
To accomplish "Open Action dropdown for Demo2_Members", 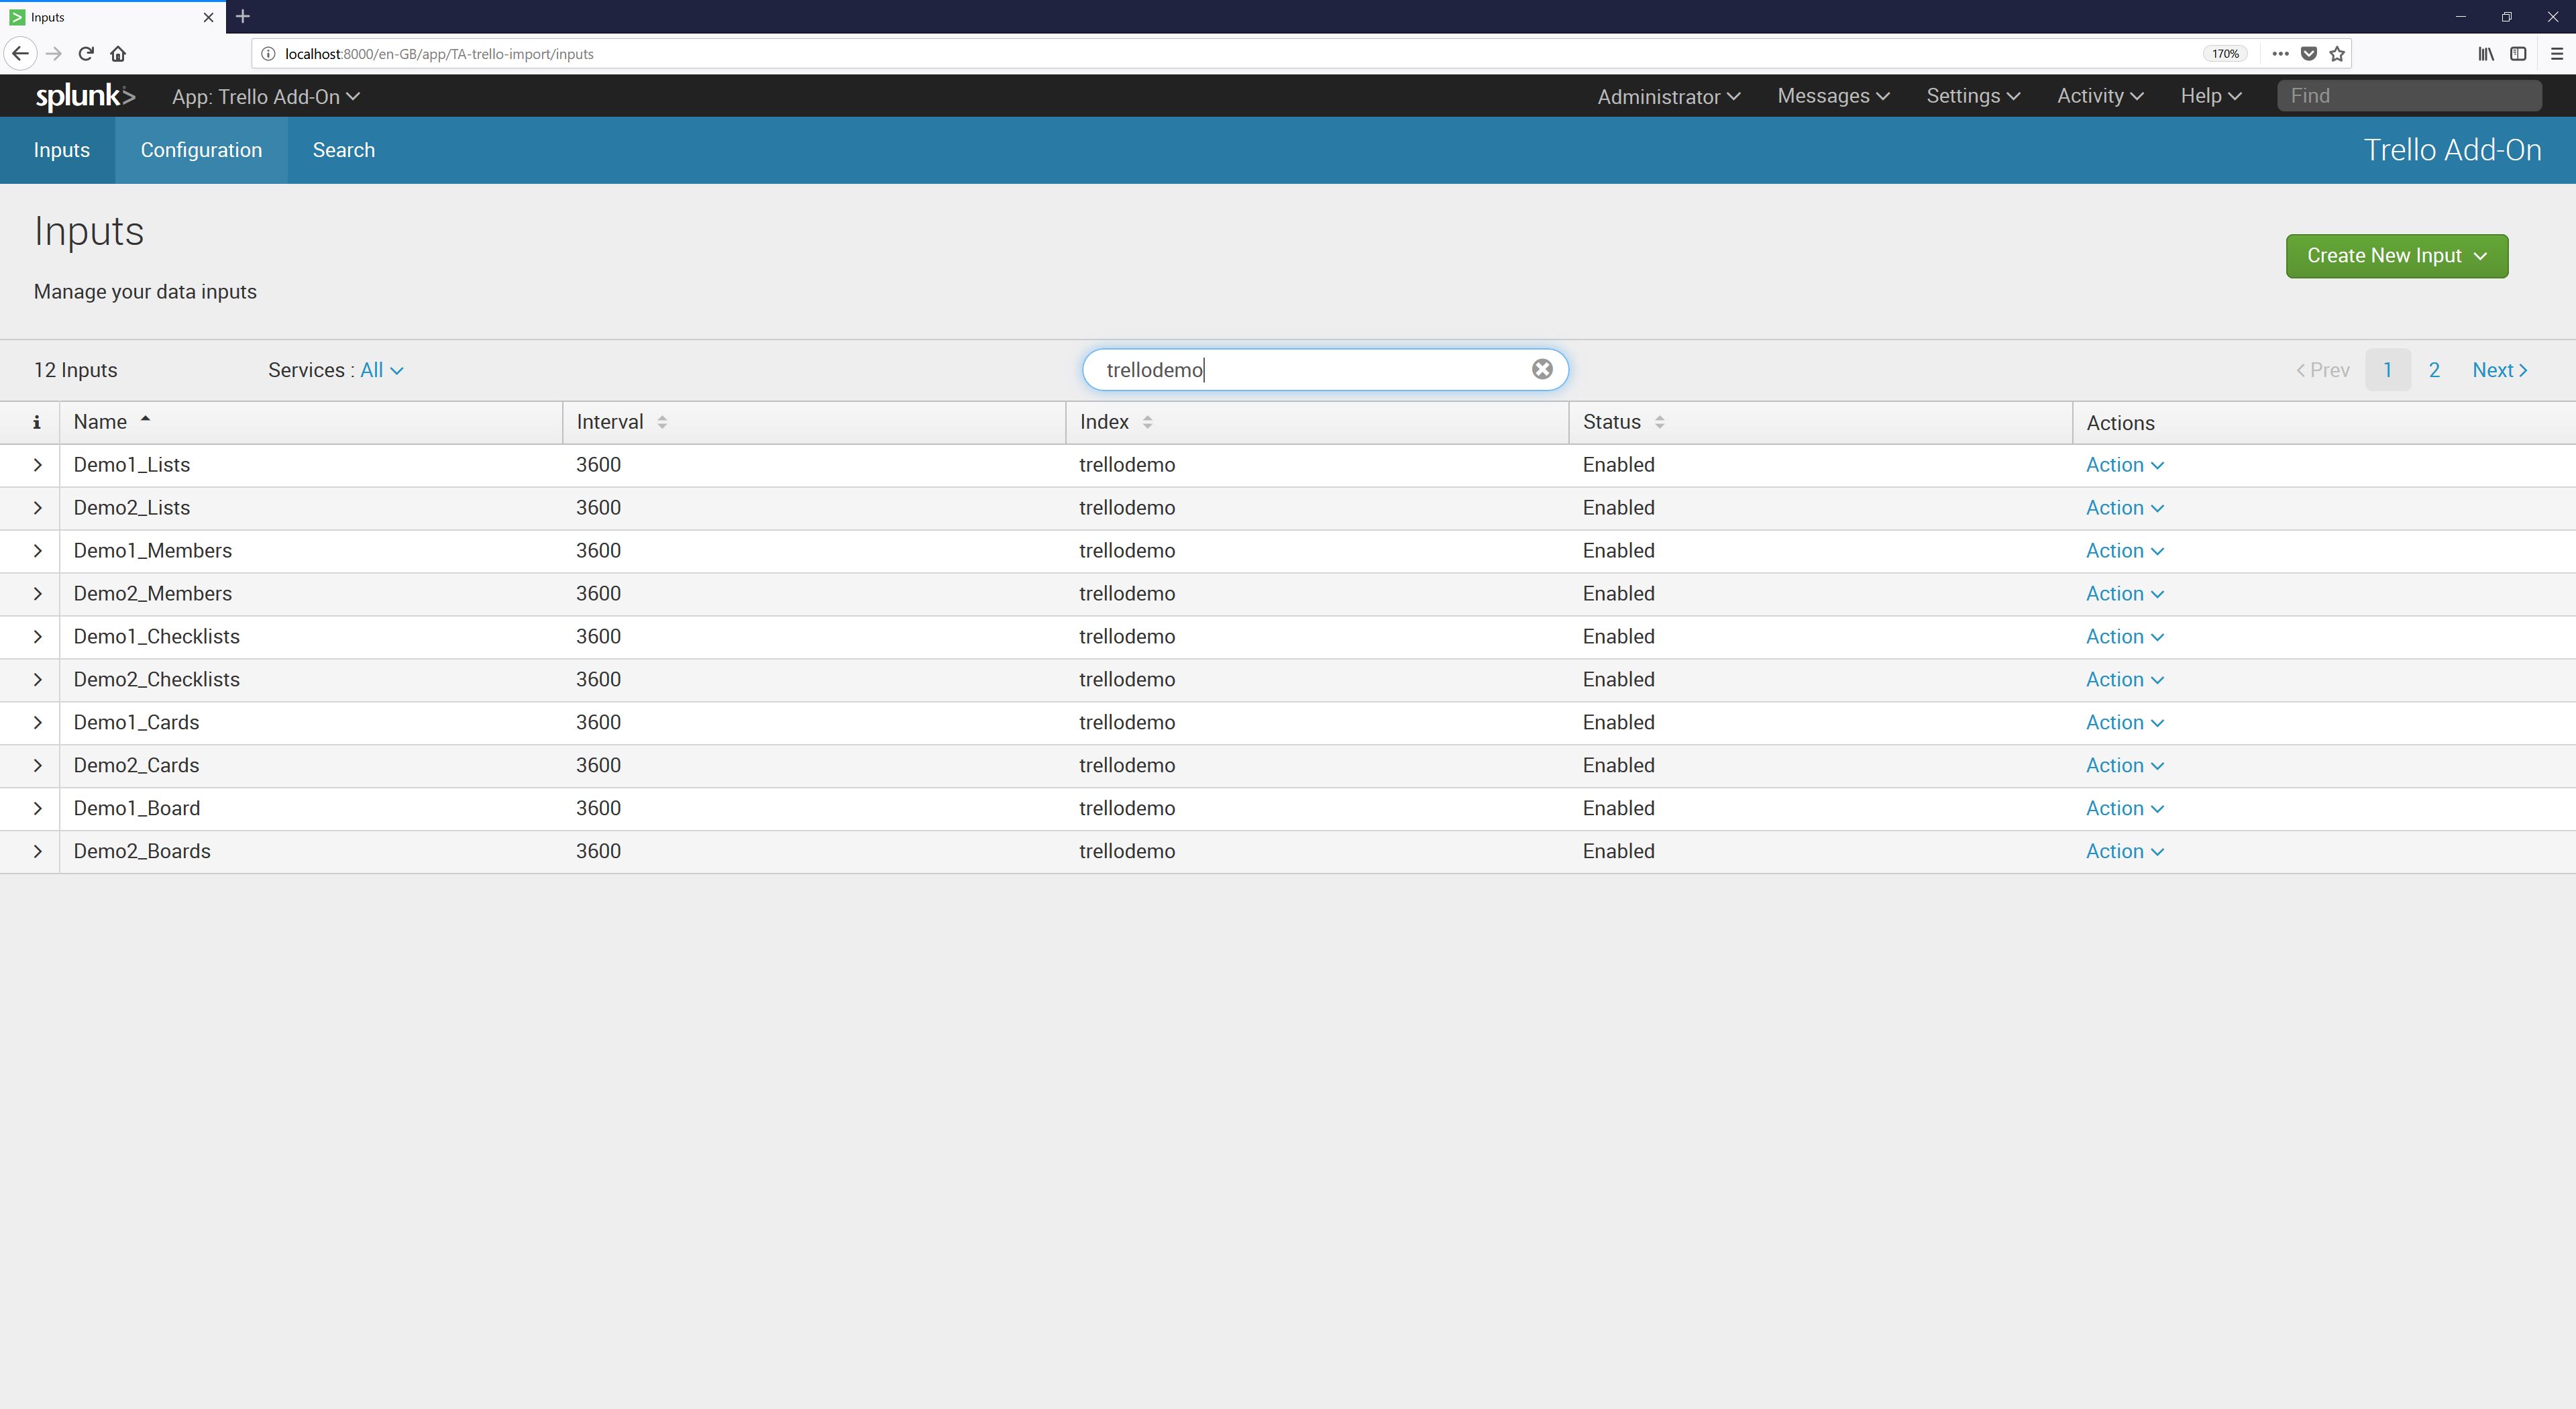I will coord(2124,594).
